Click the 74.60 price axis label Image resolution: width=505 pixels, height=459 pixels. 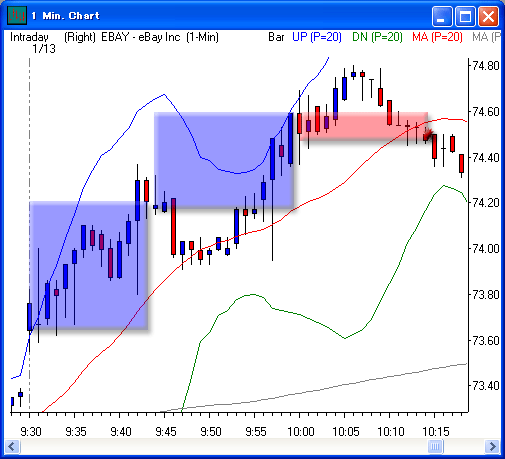[x=486, y=112]
